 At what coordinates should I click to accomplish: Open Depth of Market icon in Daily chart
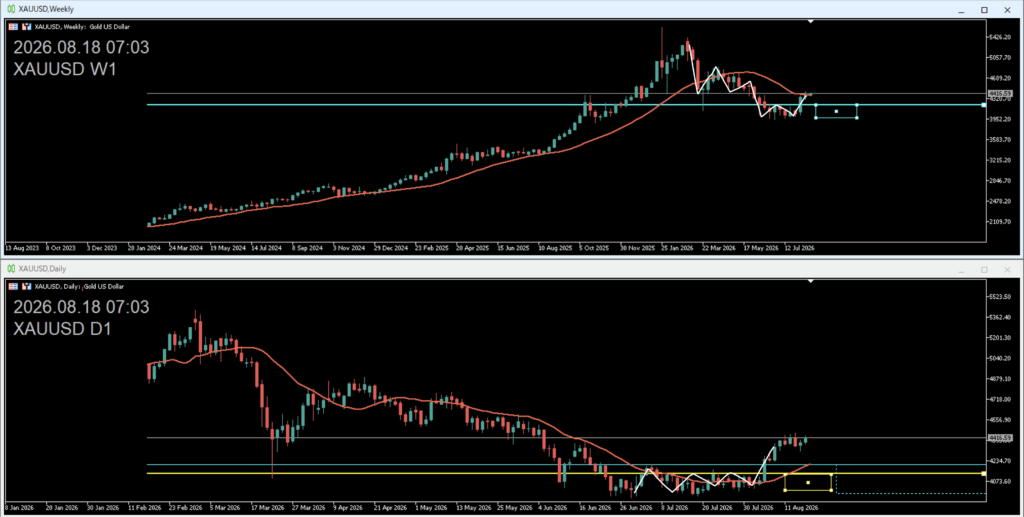click(13, 287)
